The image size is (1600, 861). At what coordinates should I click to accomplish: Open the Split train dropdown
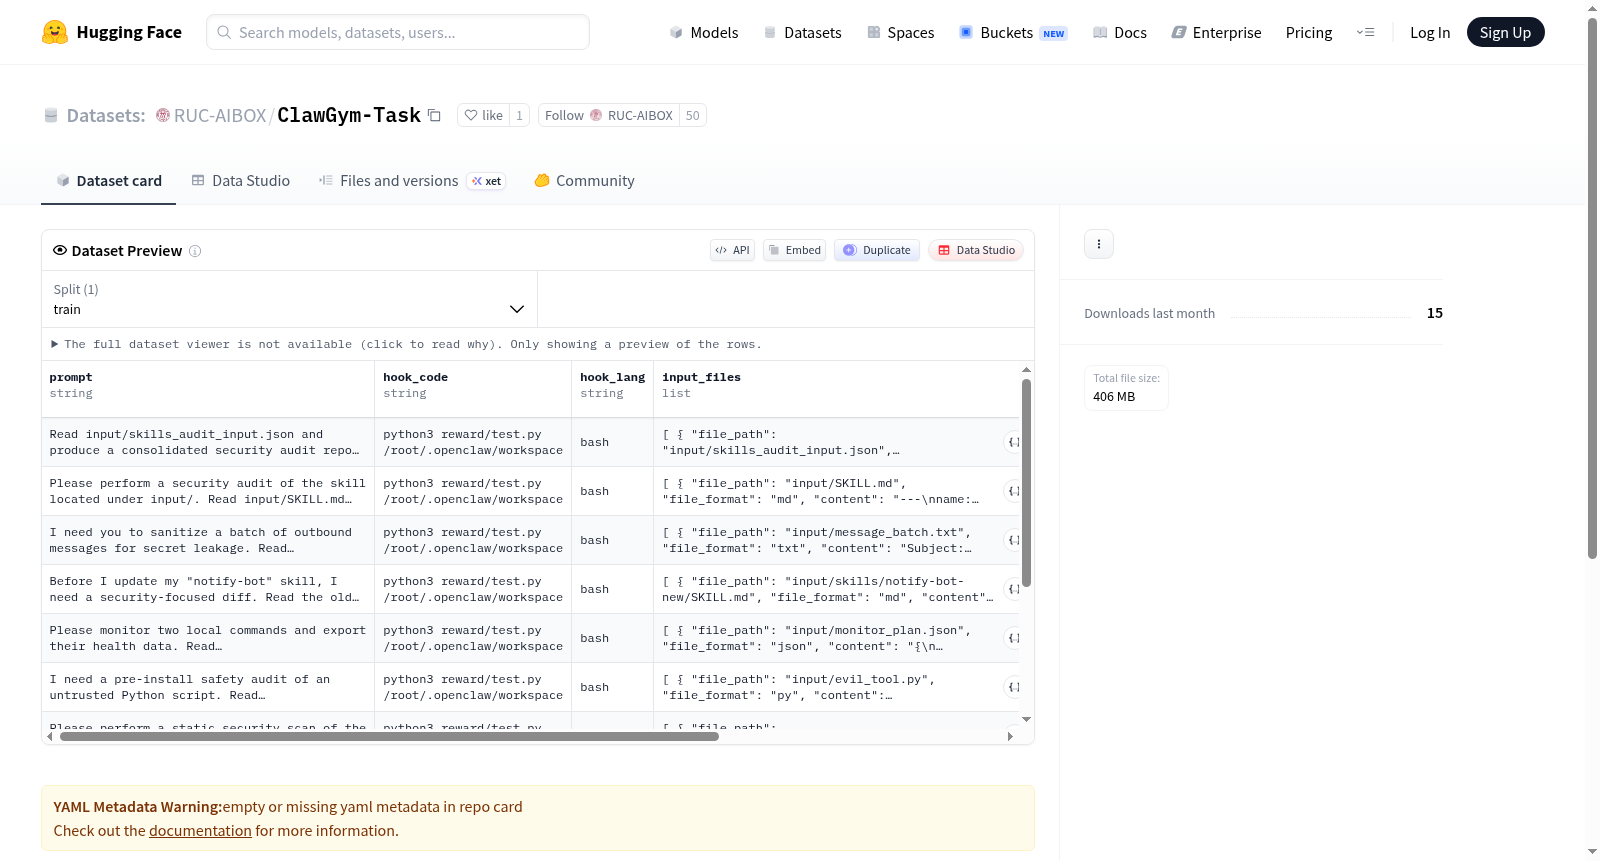coord(289,299)
